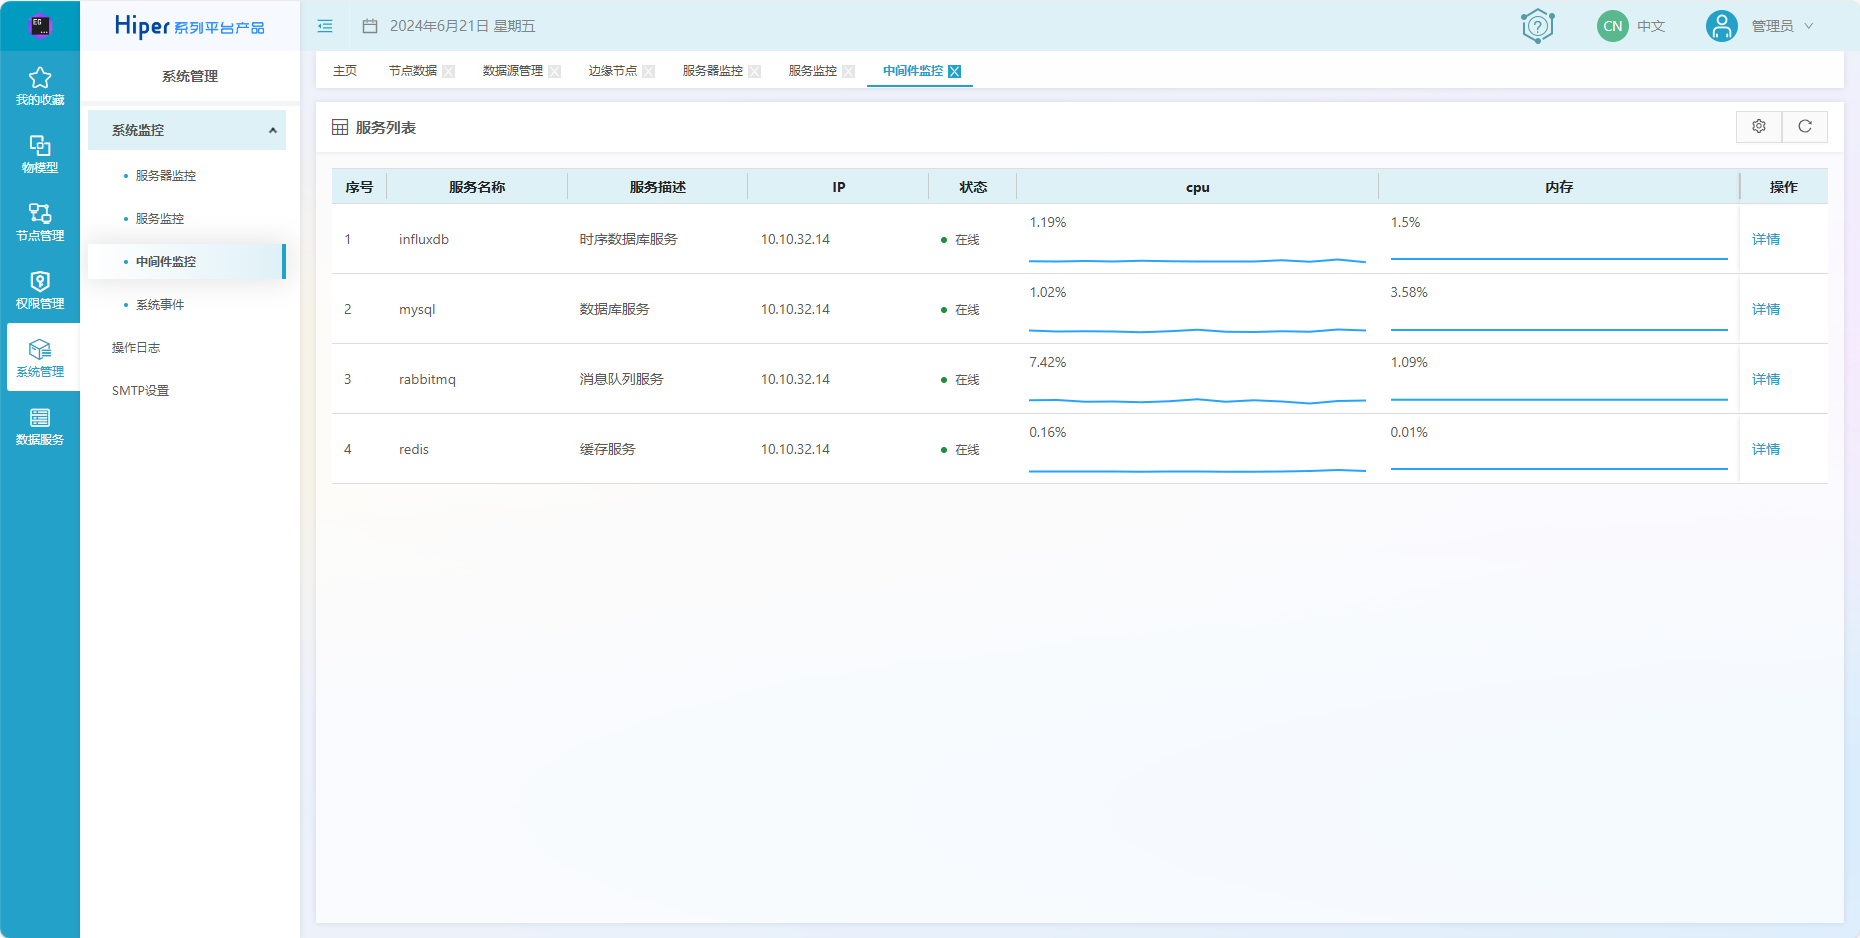This screenshot has height=938, width=1860.
Task: Switch to the 数据源管理 tab
Action: click(x=513, y=71)
